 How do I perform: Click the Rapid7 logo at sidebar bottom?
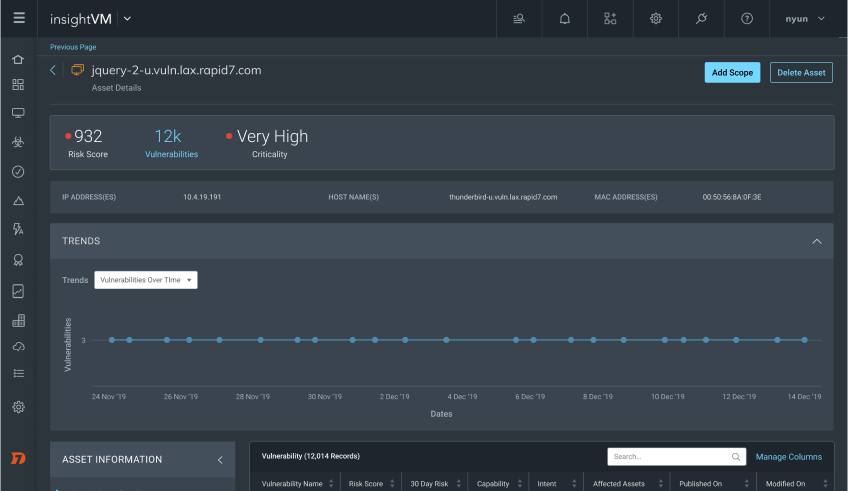[x=18, y=458]
